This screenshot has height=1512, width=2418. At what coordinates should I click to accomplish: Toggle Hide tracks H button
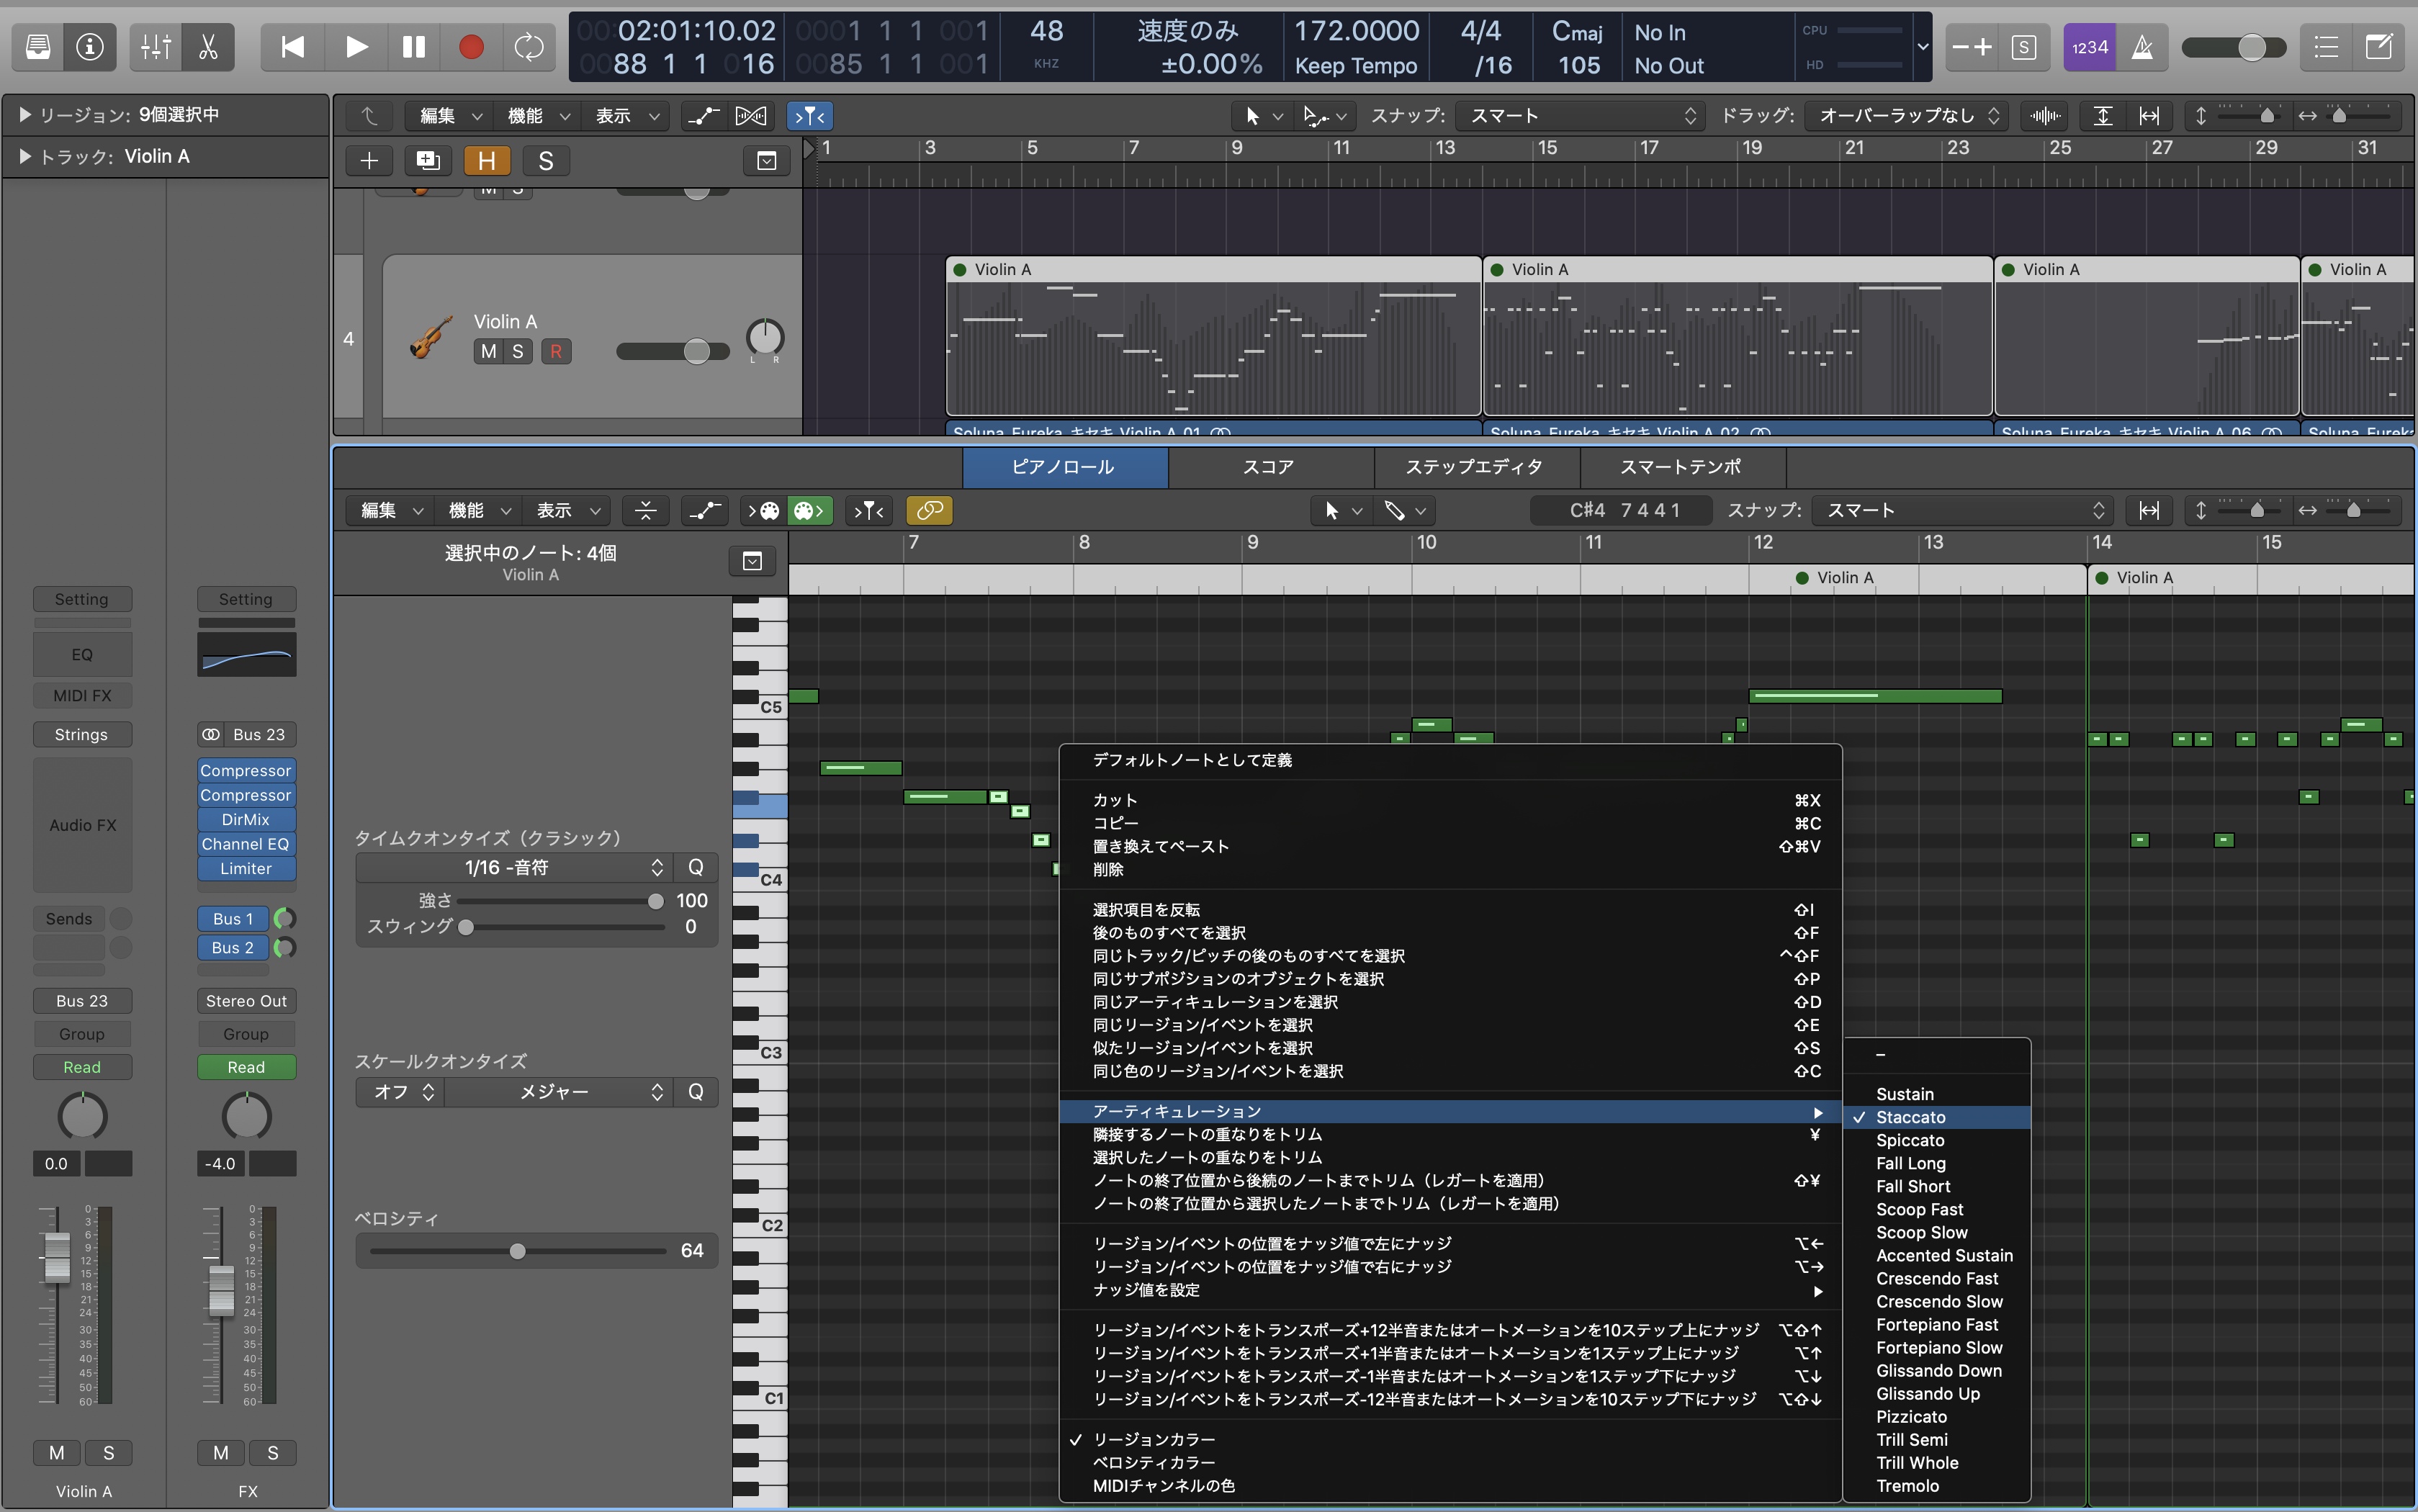(486, 161)
